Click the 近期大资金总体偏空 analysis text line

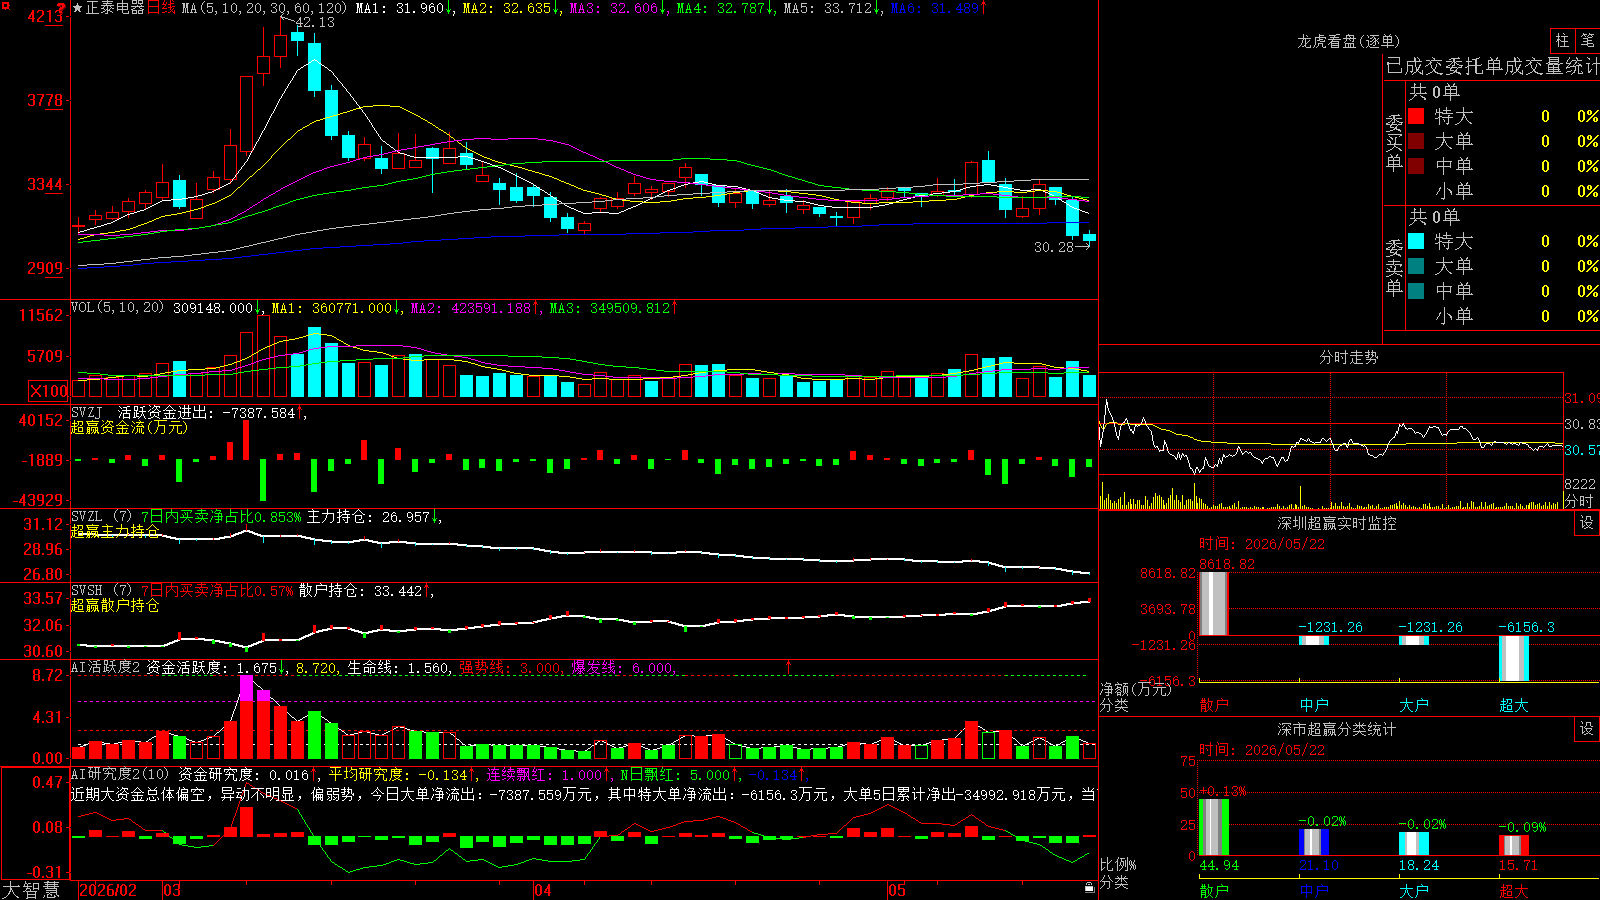pyautogui.click(x=584, y=794)
